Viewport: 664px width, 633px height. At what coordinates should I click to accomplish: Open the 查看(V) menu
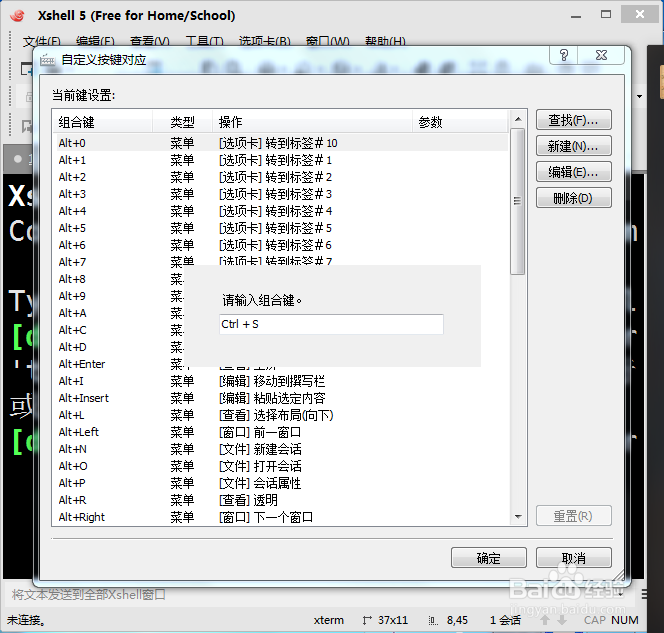[149, 41]
